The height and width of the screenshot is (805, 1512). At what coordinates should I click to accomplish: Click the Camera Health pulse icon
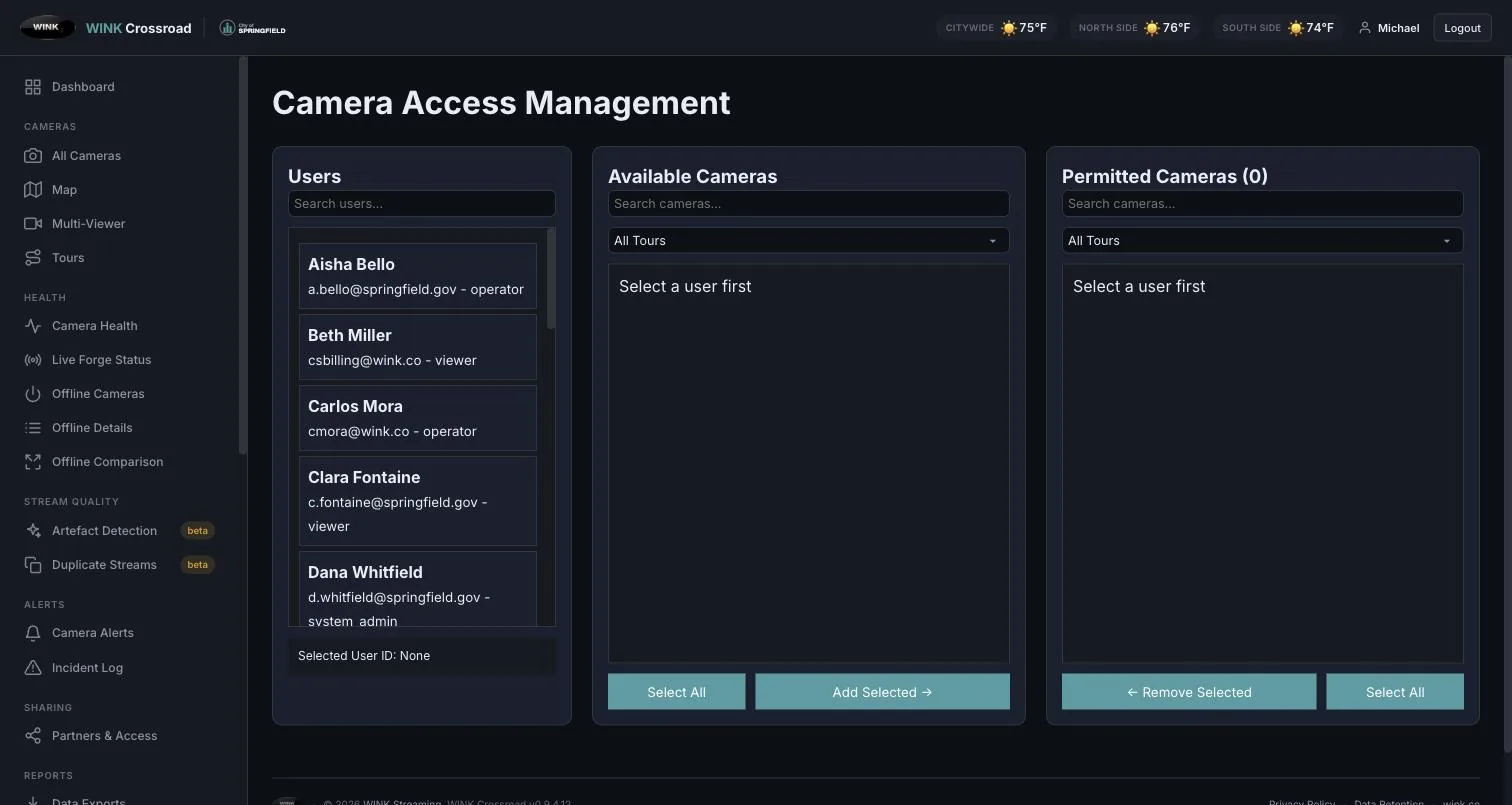[33, 326]
